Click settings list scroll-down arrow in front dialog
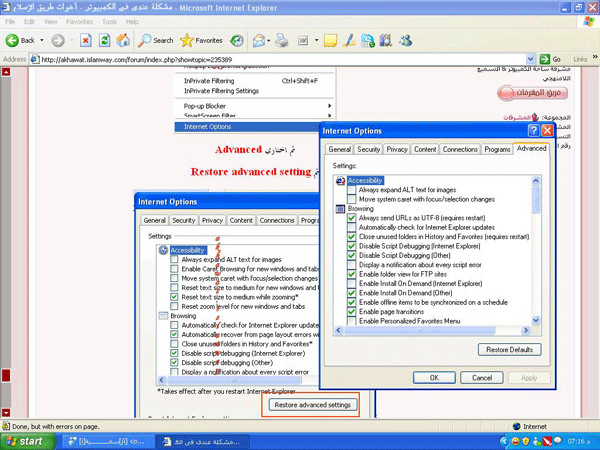600x450 pixels. tap(536, 320)
